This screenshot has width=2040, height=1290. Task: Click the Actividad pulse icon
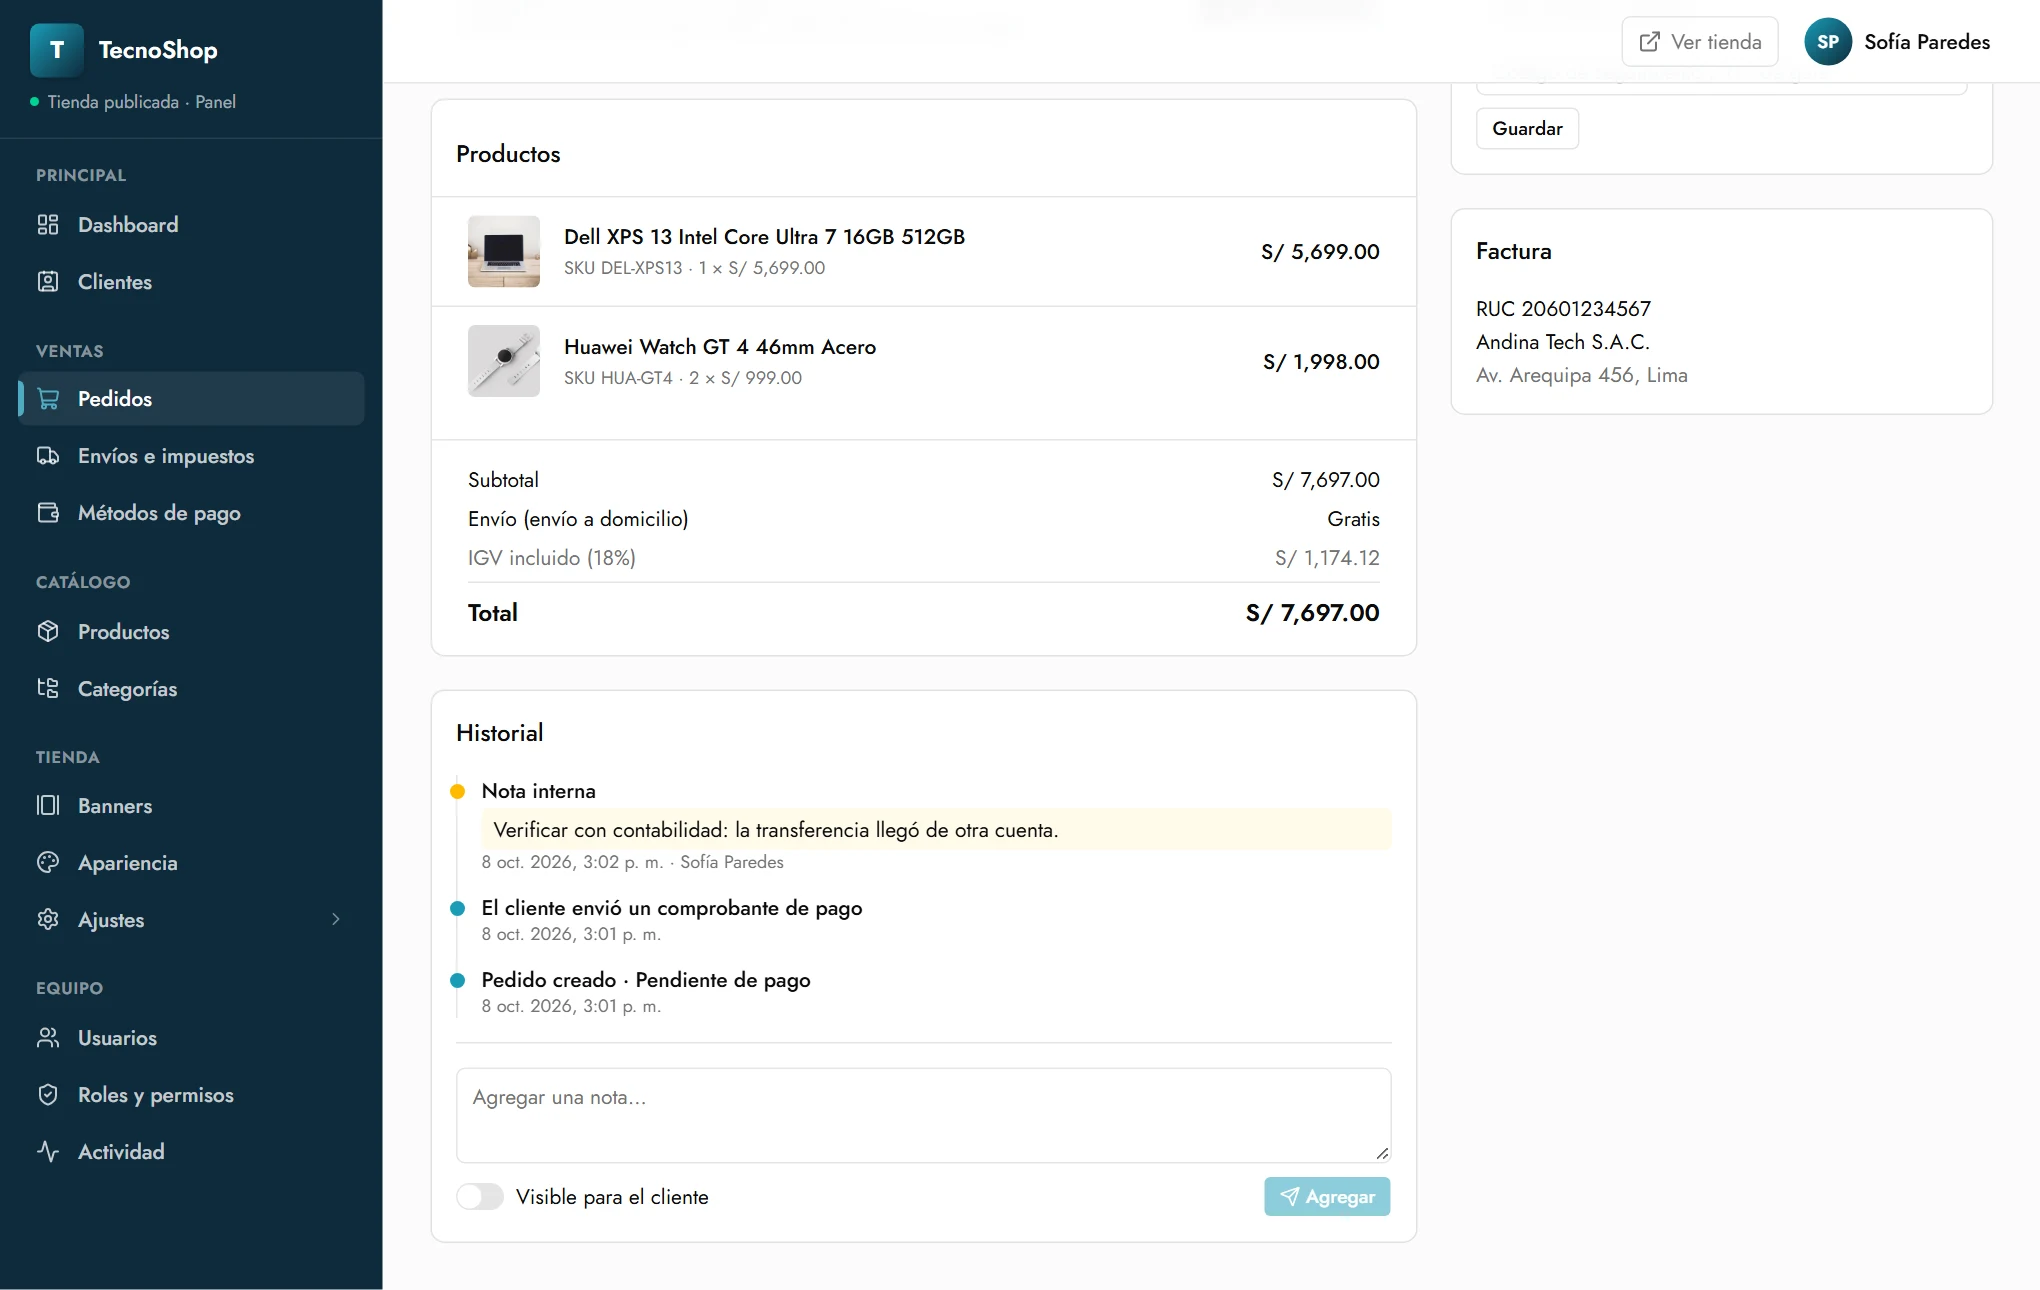point(48,1152)
